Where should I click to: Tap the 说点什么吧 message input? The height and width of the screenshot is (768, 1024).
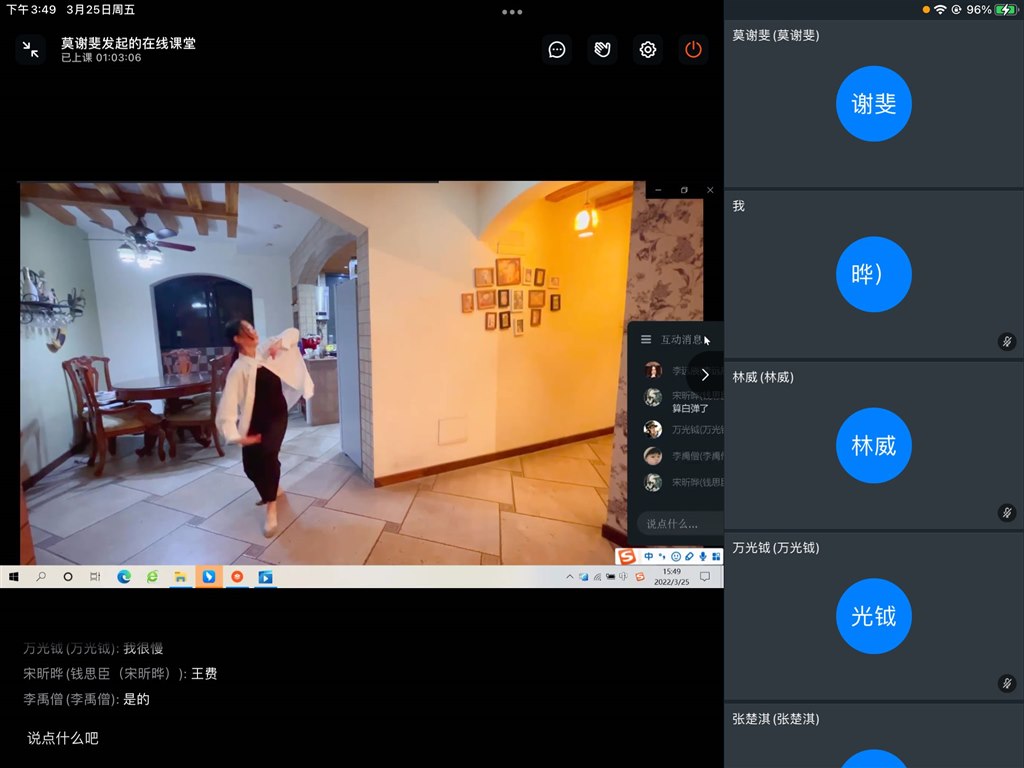pyautogui.click(x=63, y=738)
